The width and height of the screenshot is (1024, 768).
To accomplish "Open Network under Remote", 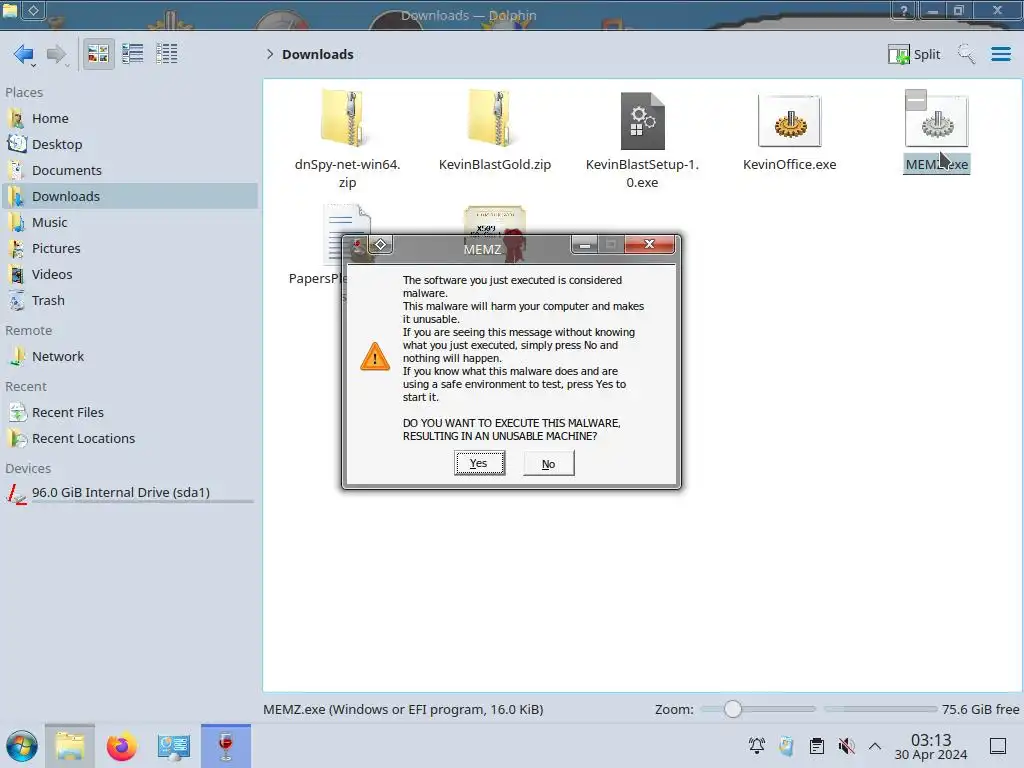I will (129, 357).
